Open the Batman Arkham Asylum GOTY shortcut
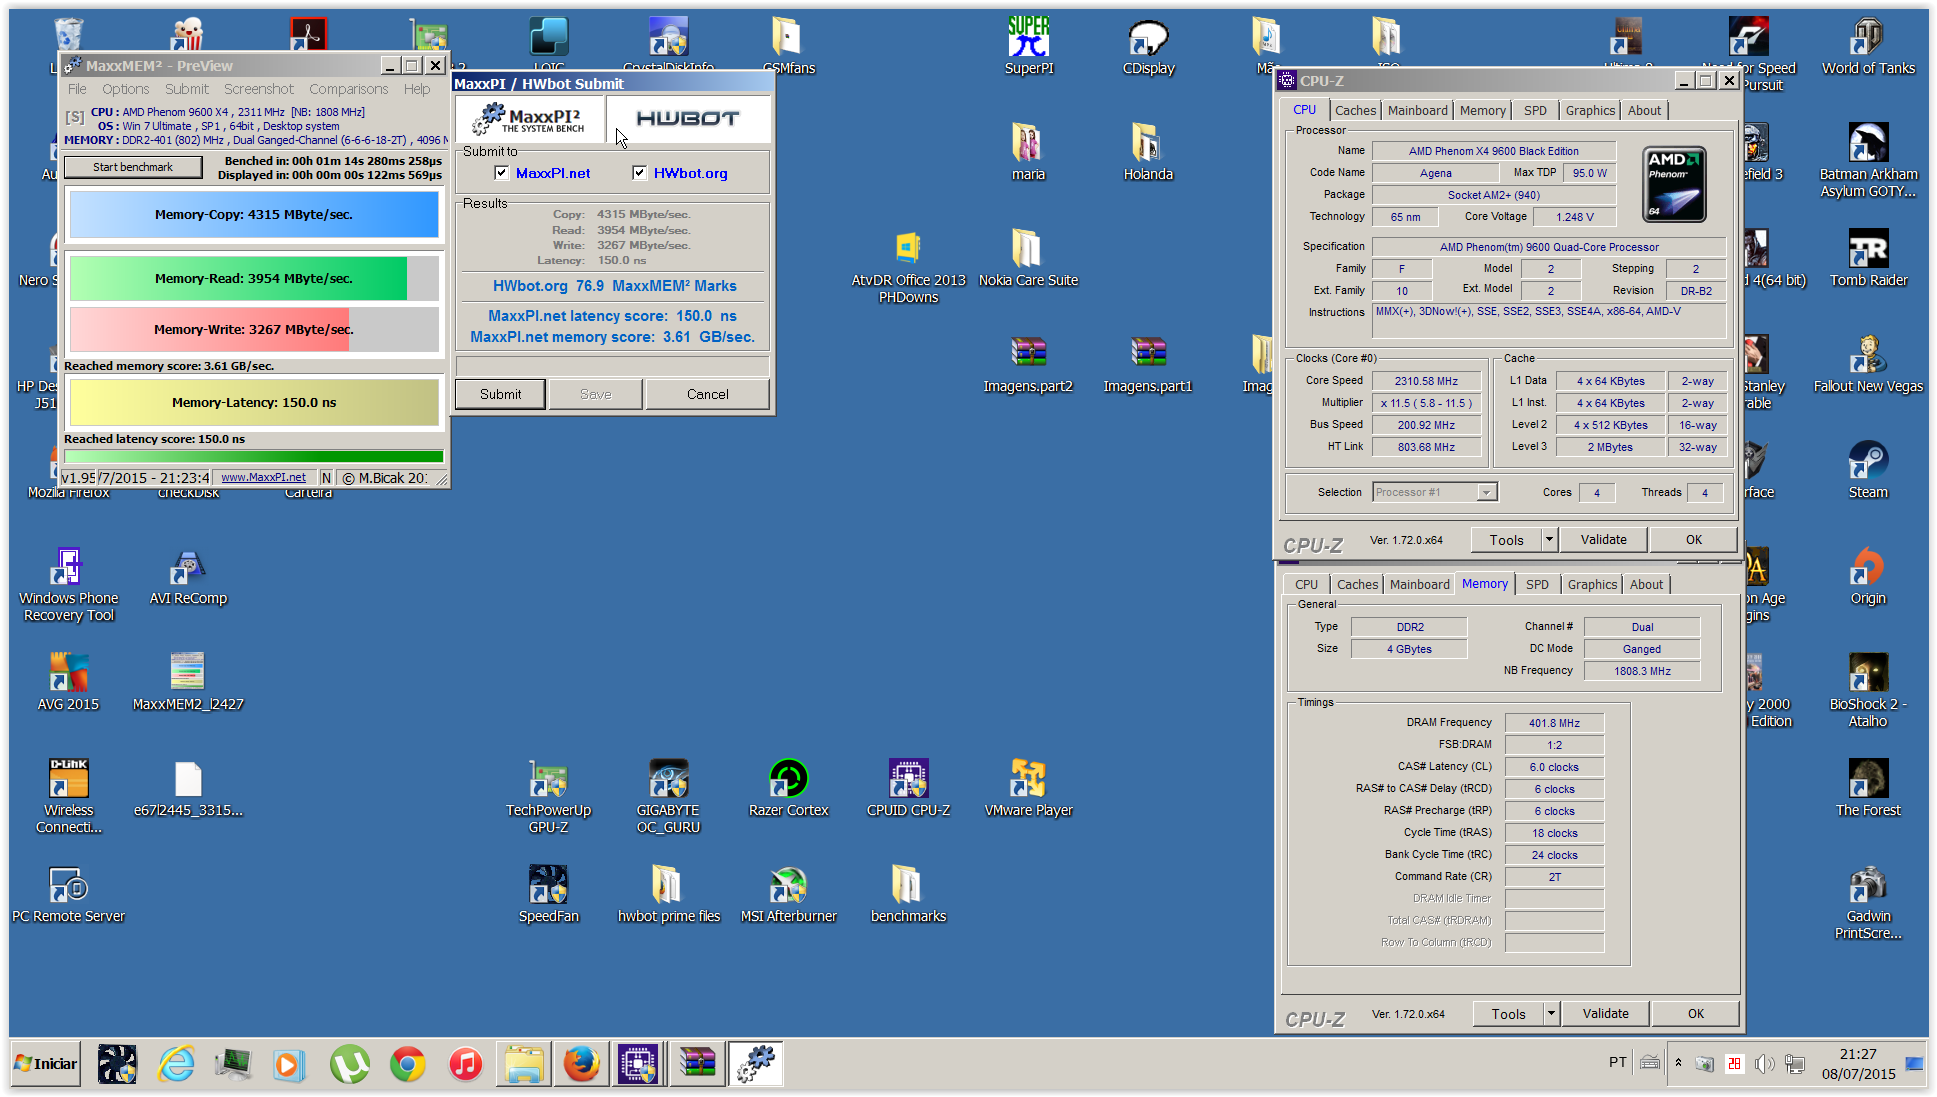1937x1097 pixels. (x=1868, y=161)
